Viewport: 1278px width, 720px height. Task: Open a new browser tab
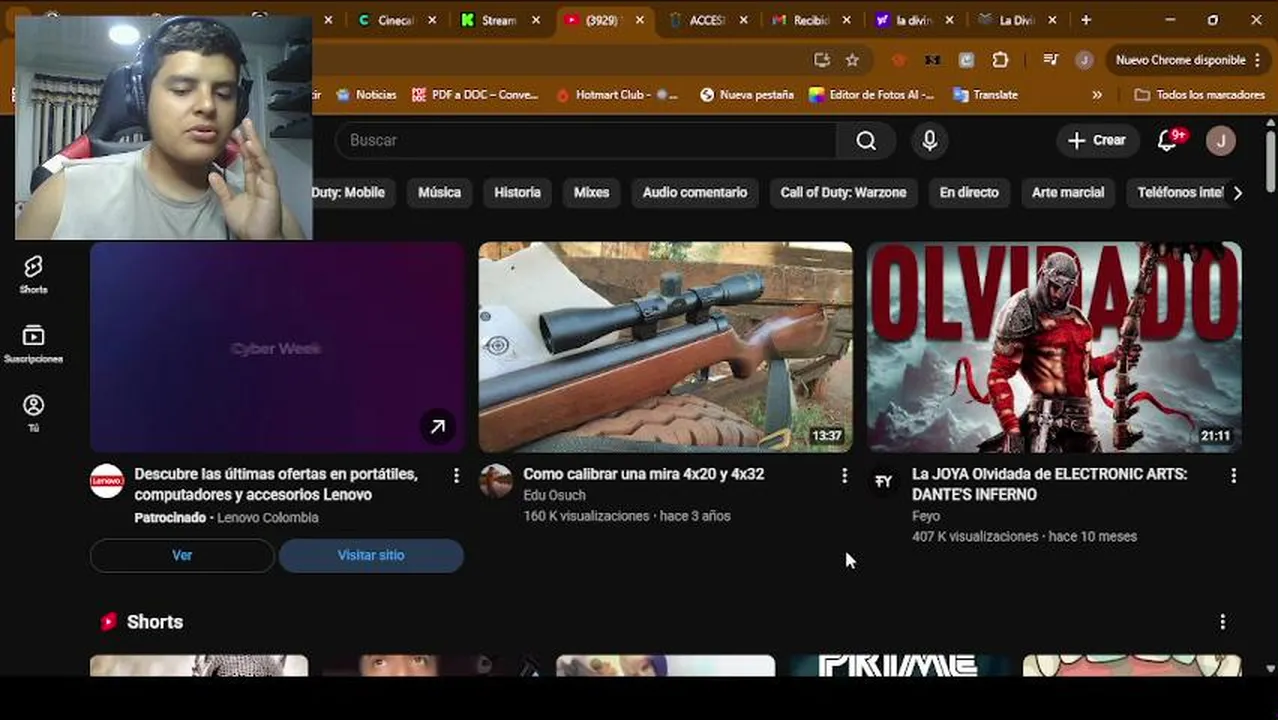(x=1086, y=20)
